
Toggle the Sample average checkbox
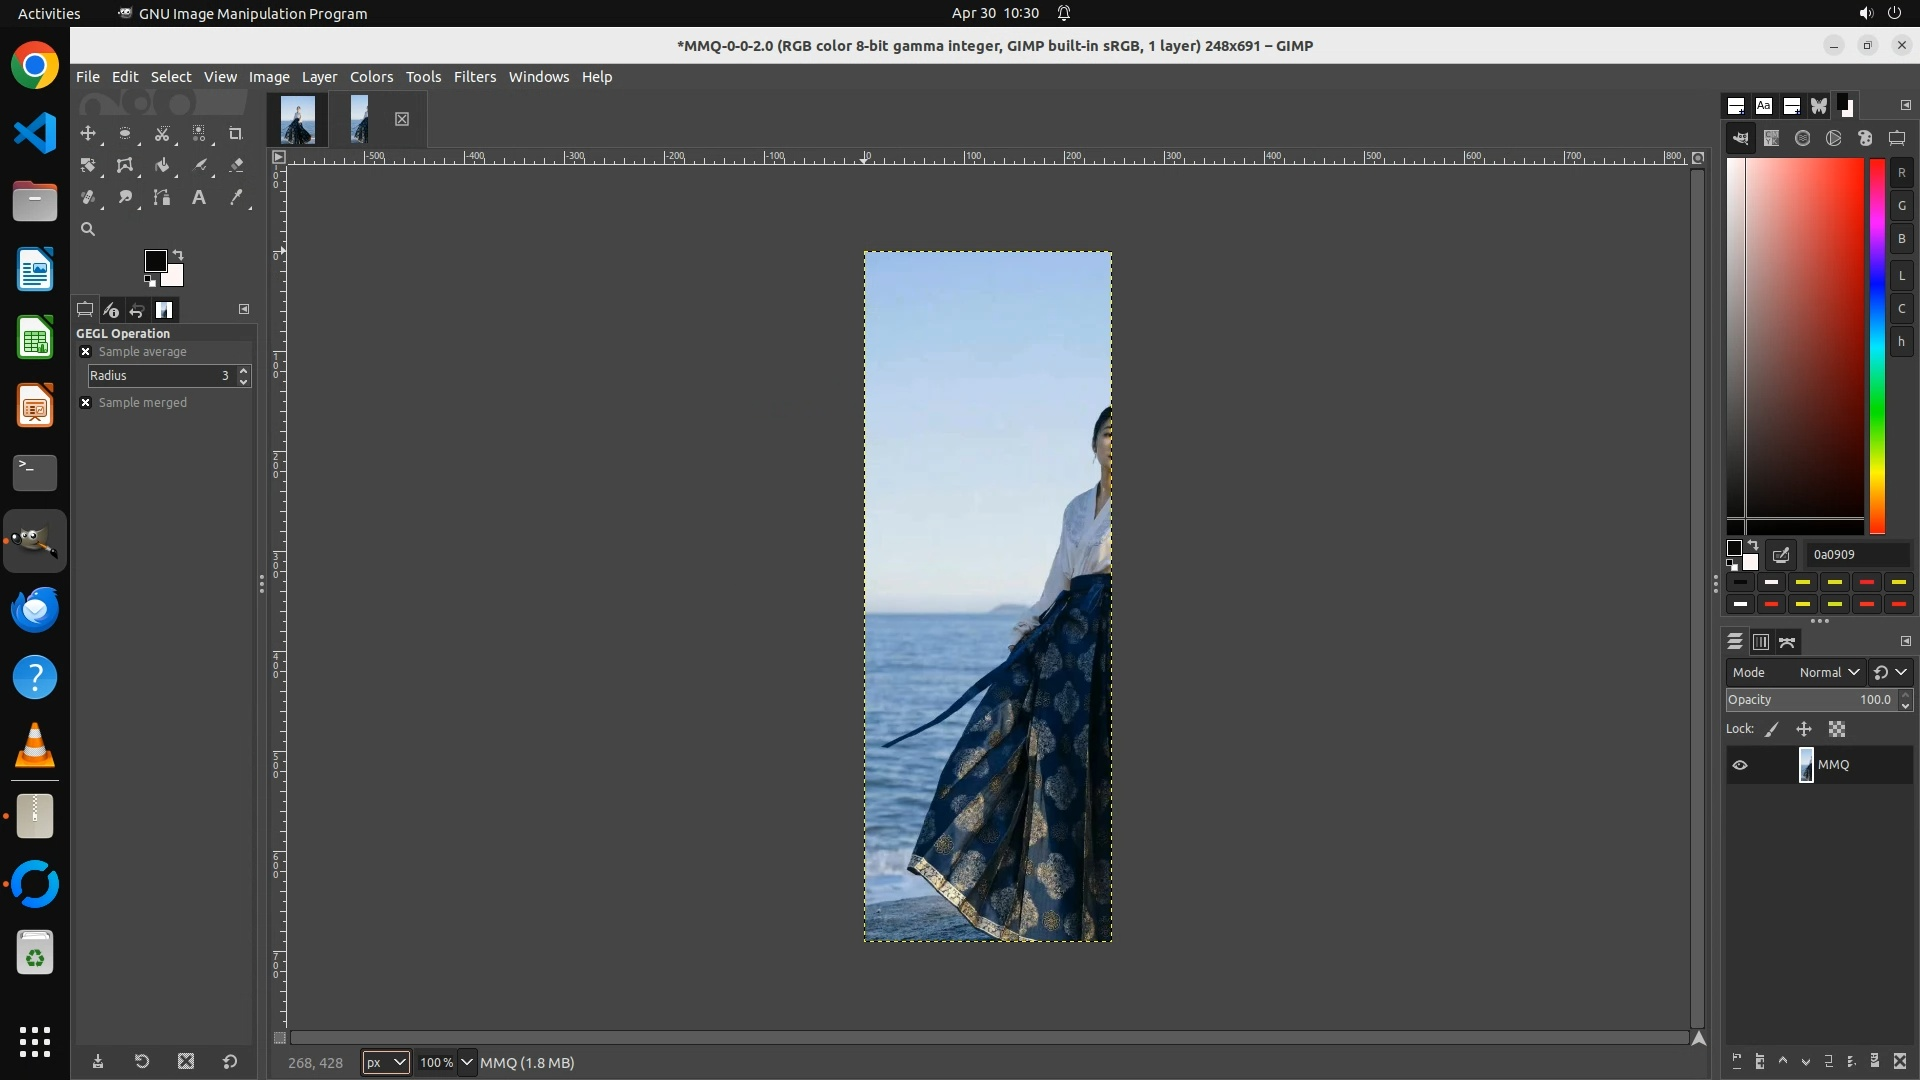[x=86, y=352]
